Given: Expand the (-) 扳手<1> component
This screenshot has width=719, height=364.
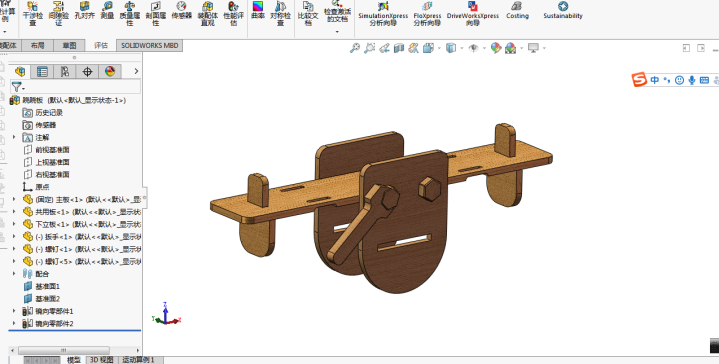Looking at the screenshot, I should 14,236.
